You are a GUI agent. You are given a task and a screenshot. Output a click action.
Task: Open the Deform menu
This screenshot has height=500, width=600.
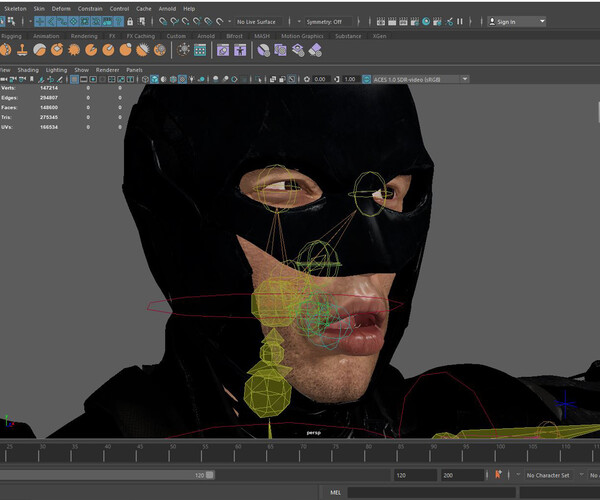(x=61, y=8)
